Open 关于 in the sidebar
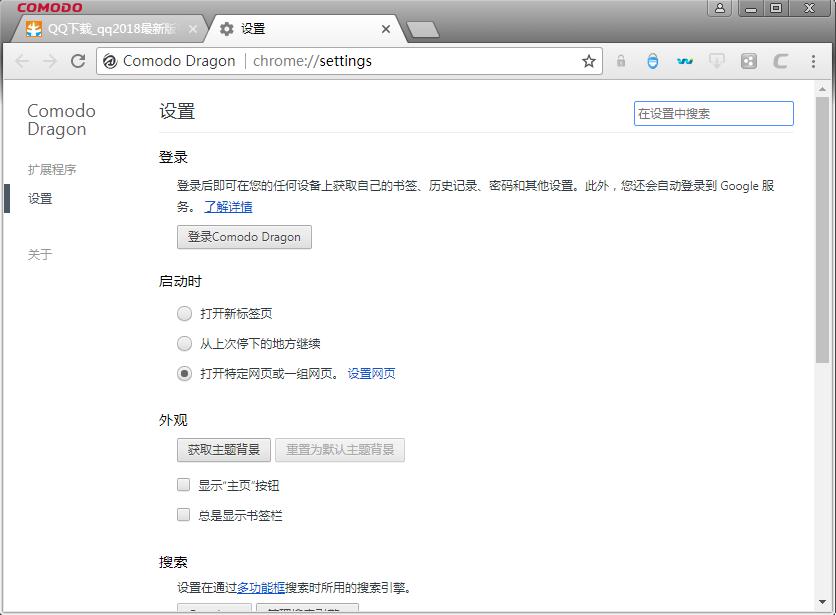The height and width of the screenshot is (615, 836). [x=40, y=254]
